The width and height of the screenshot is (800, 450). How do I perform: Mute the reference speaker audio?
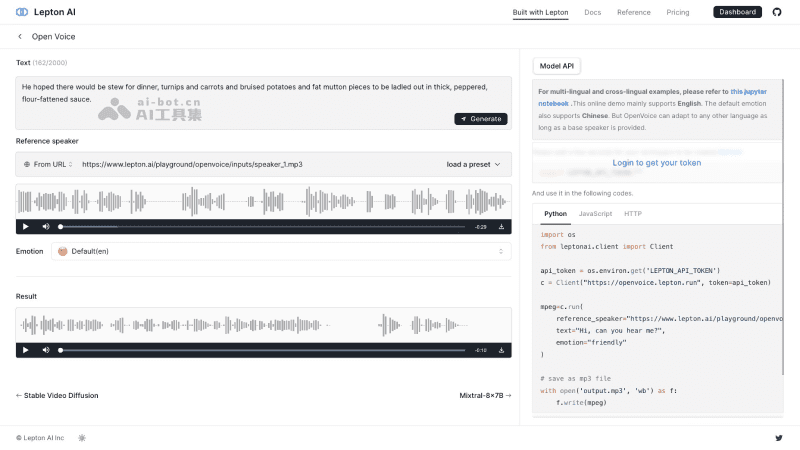(46, 227)
